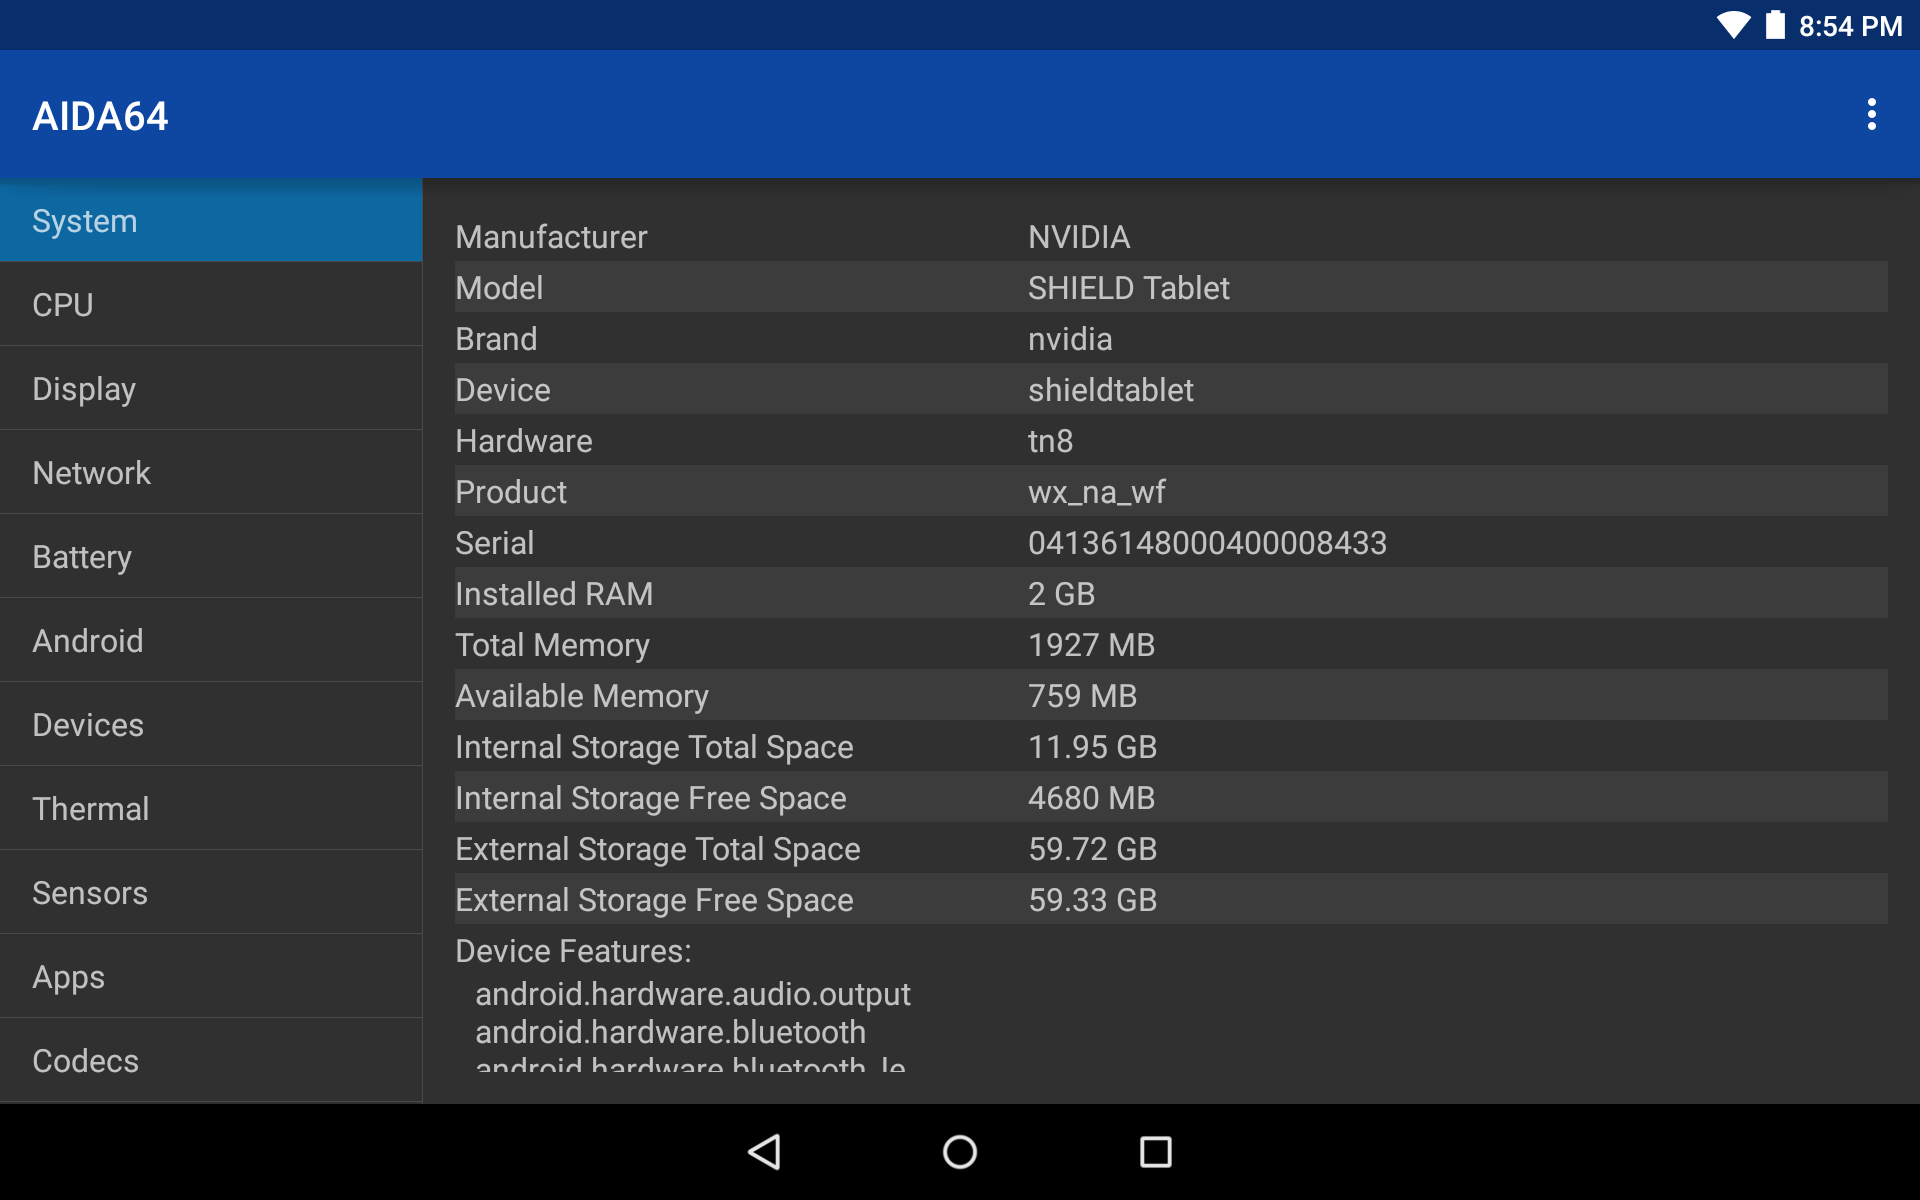Screen dimensions: 1920x1200
Task: Tap the 8:54 PM clock
Action: click(x=1850, y=26)
